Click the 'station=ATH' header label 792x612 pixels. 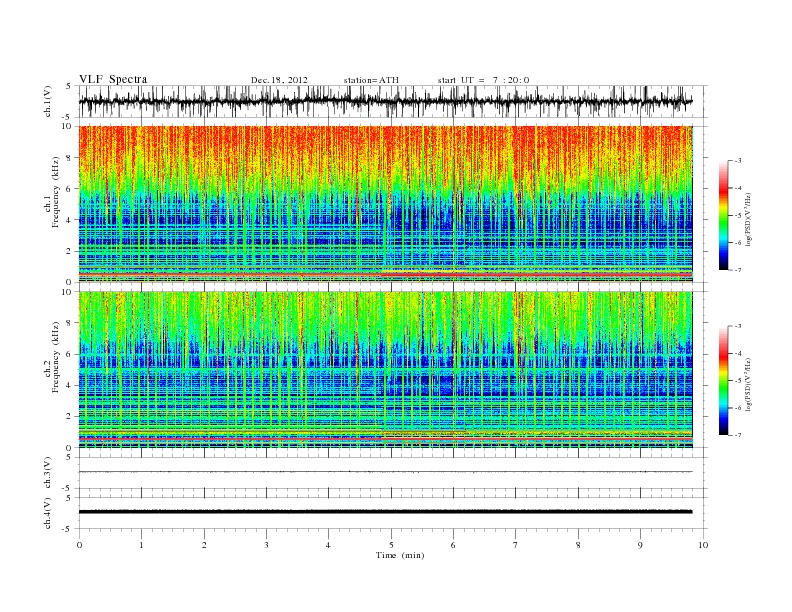[x=371, y=80]
